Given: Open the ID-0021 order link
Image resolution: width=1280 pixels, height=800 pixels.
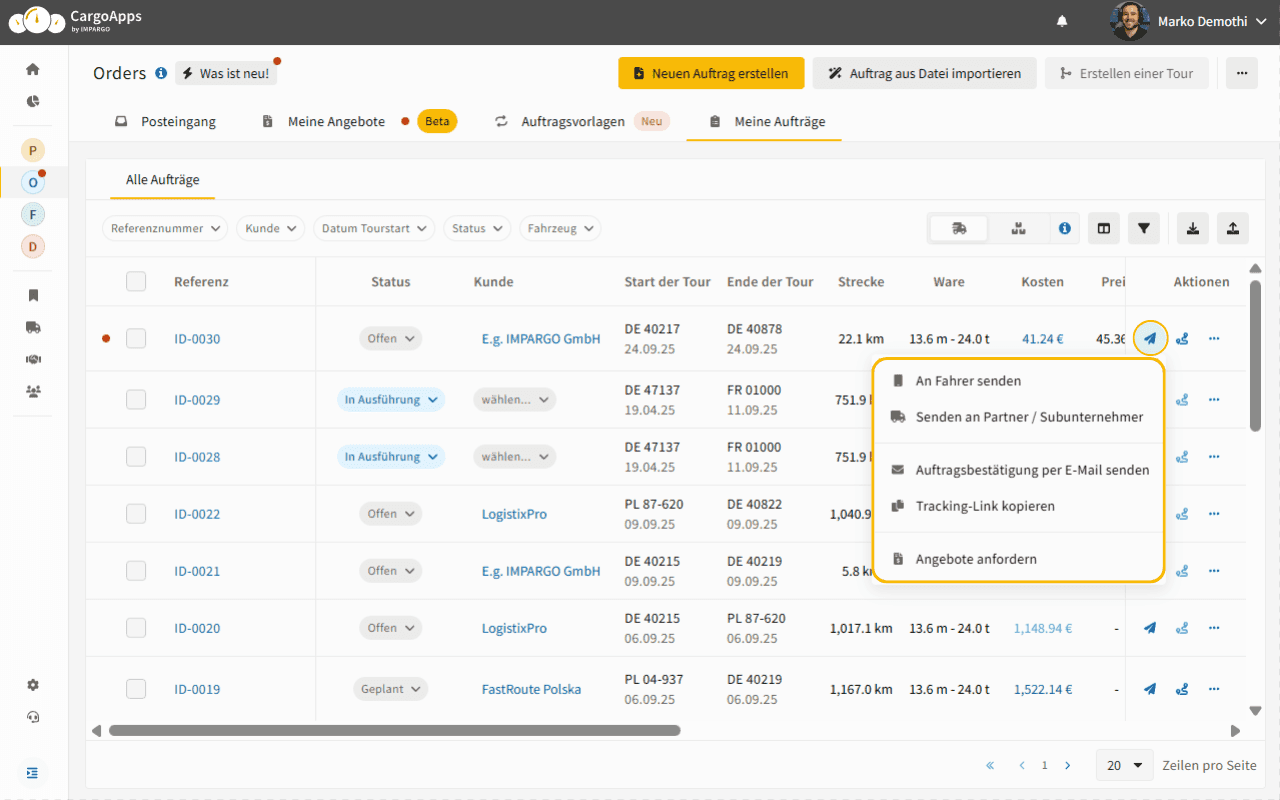Looking at the screenshot, I should (197, 571).
